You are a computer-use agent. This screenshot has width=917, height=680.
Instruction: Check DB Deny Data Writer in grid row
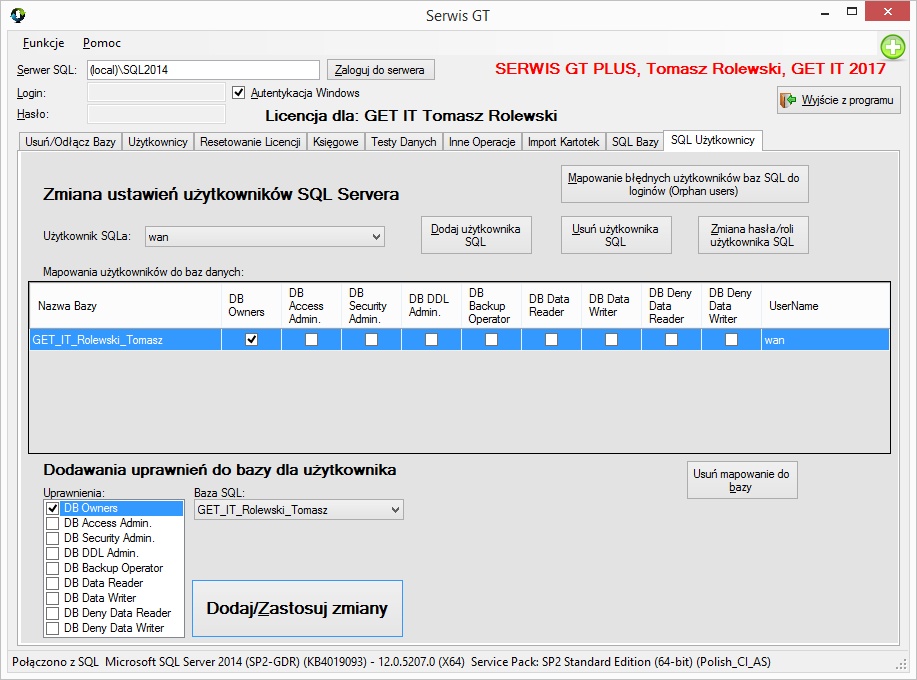coord(731,340)
